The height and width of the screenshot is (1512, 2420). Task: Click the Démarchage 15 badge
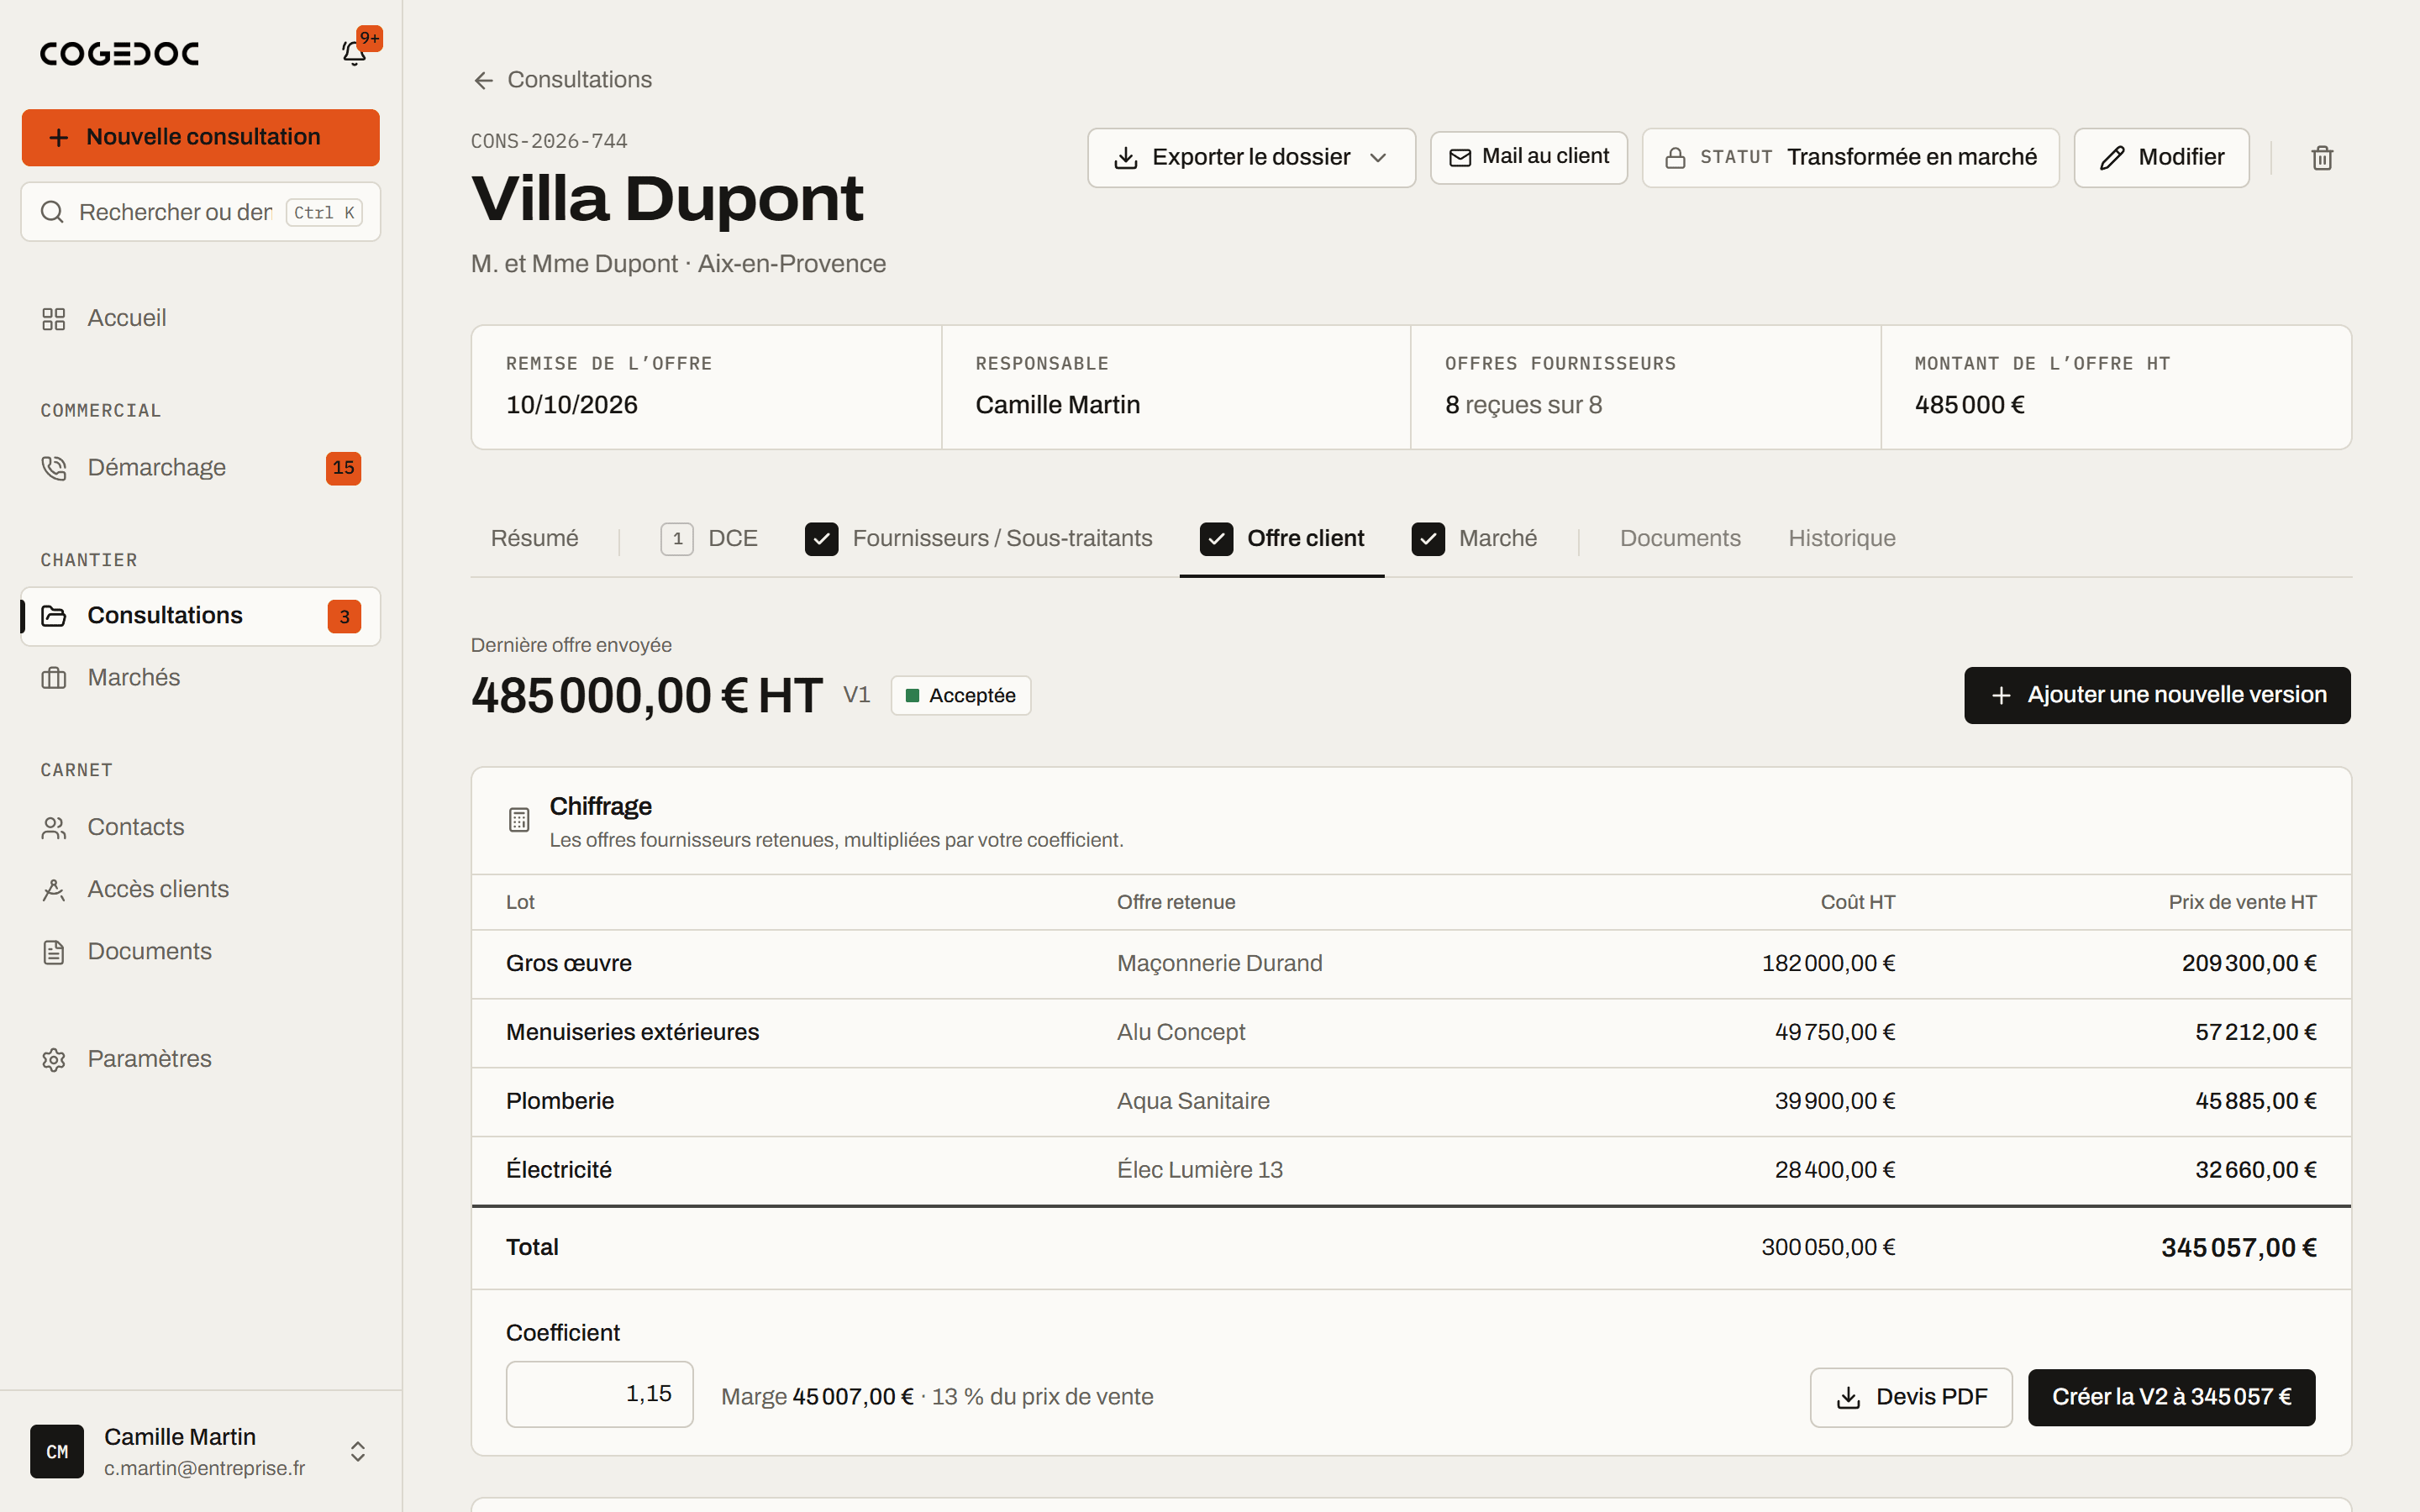343,468
